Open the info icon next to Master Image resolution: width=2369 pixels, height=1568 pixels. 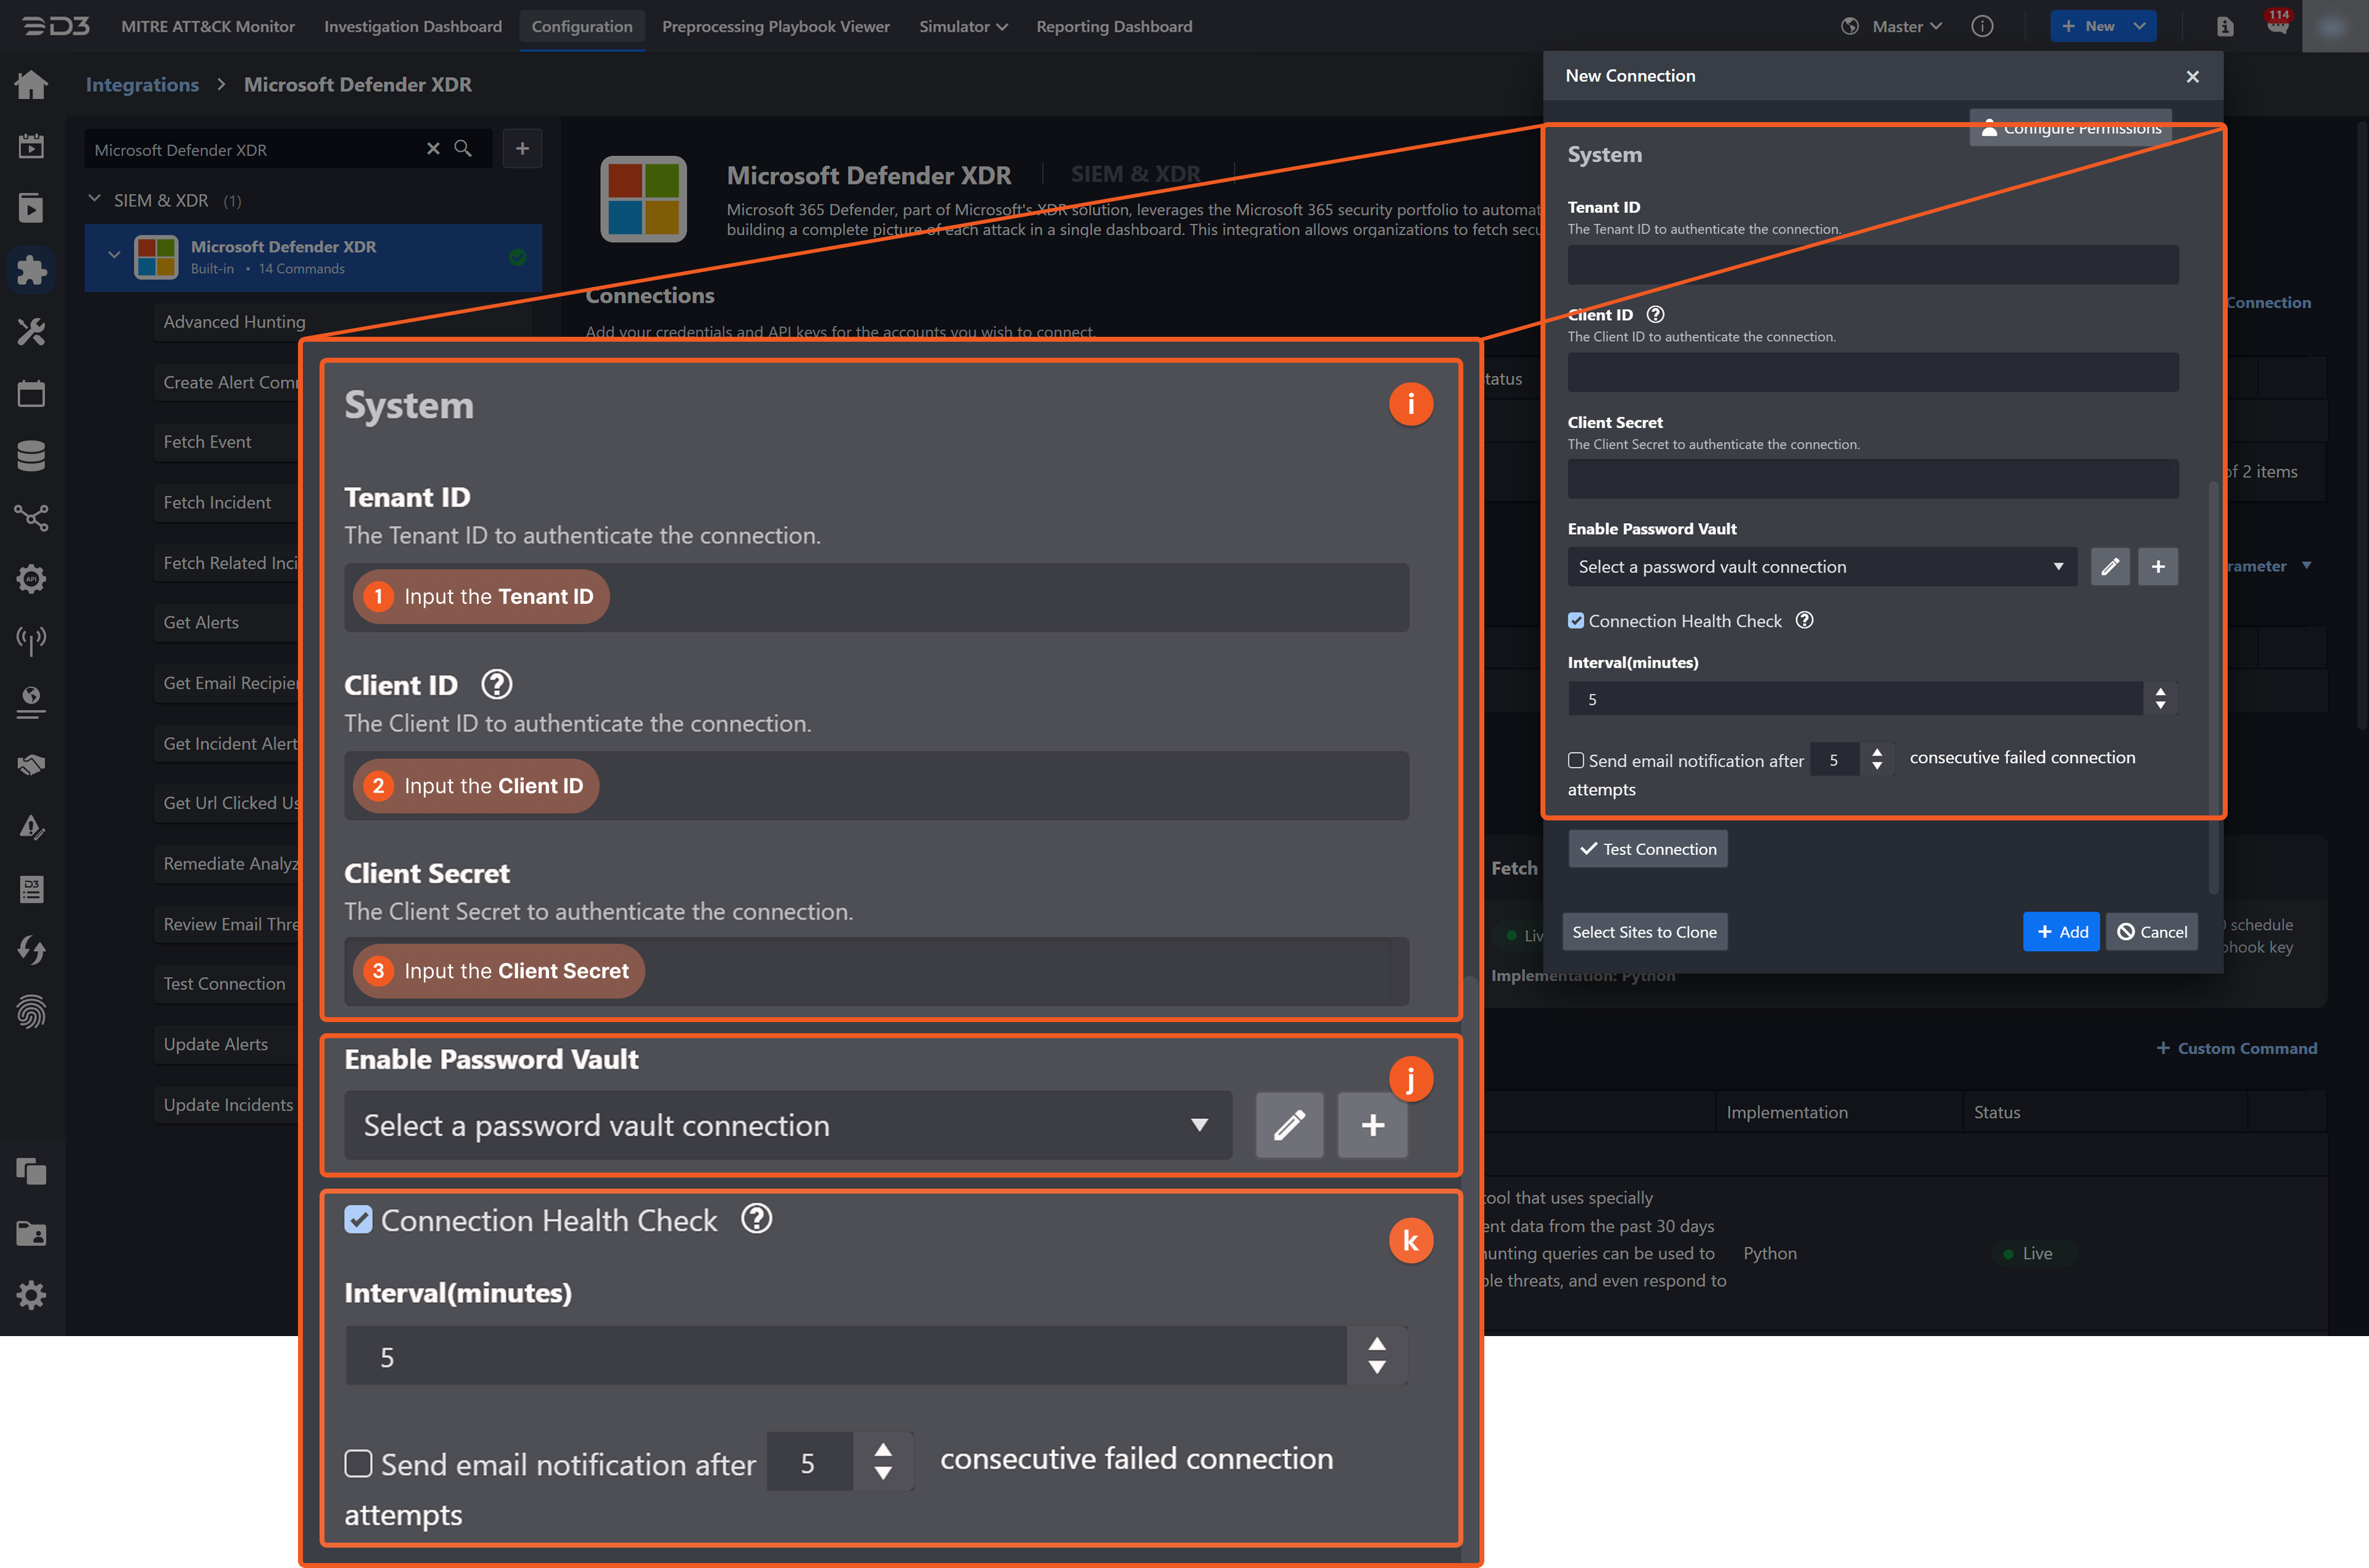[1983, 26]
